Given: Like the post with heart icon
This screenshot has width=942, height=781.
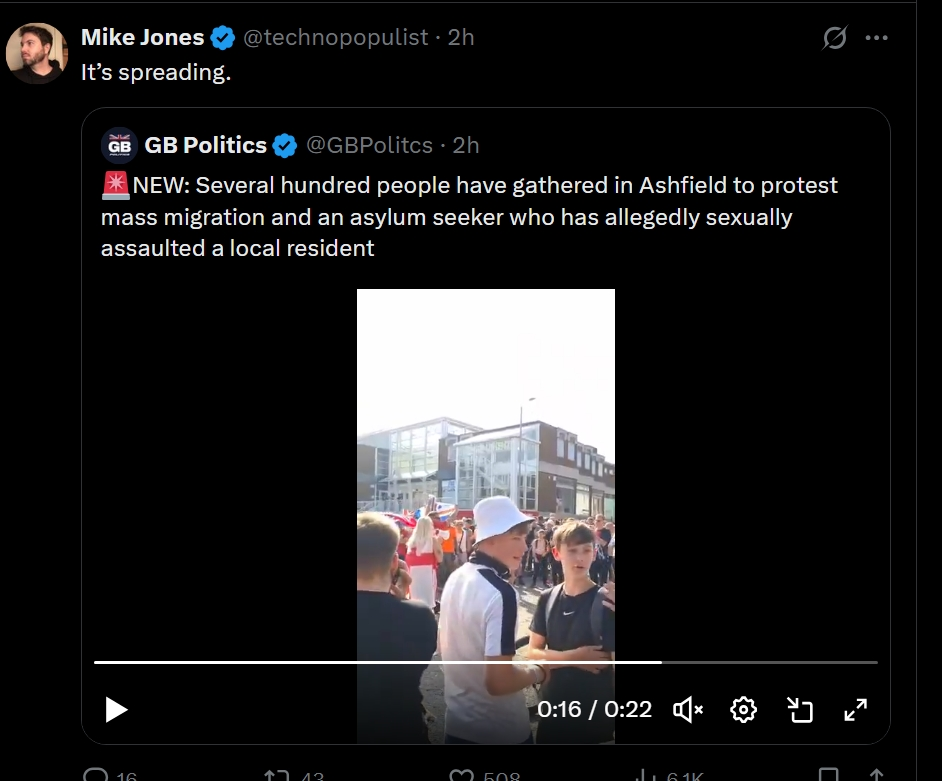Looking at the screenshot, I should click(461, 775).
